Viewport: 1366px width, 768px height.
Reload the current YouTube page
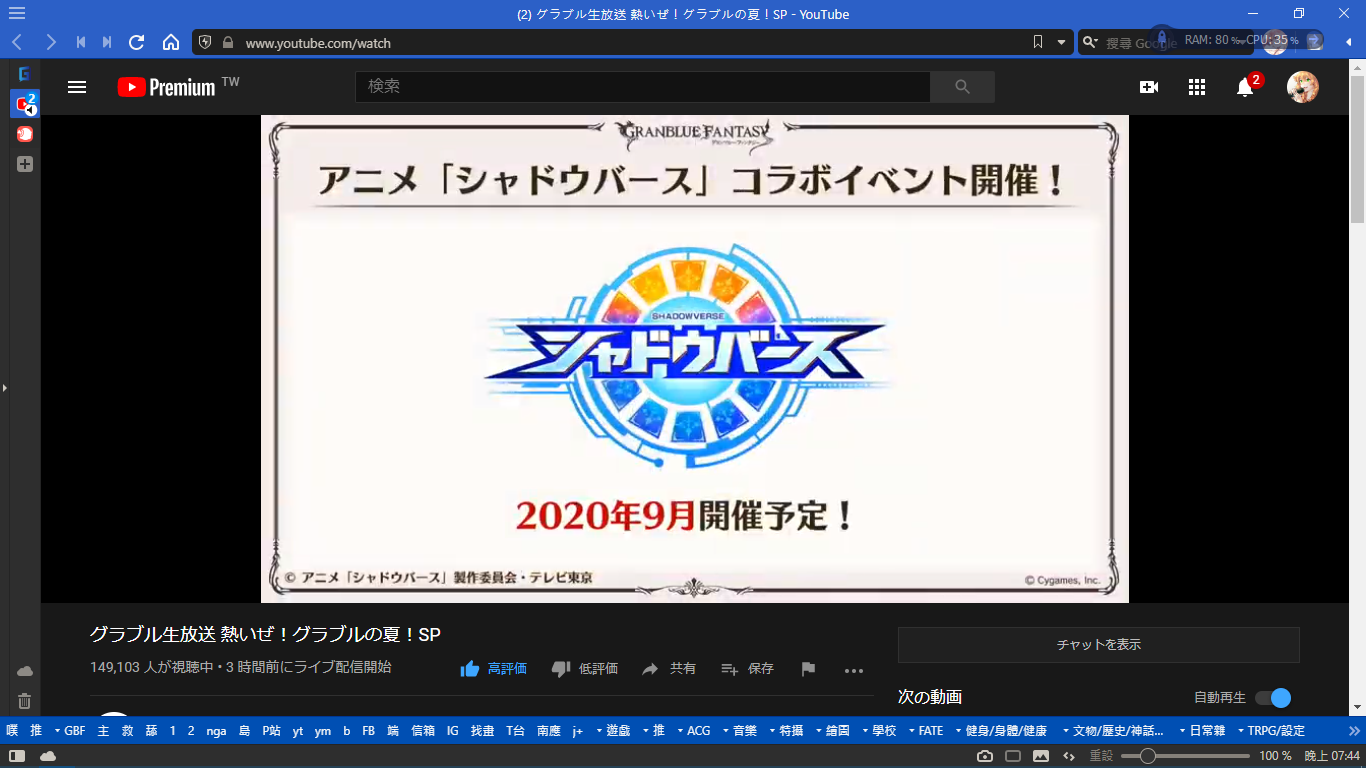[x=138, y=42]
